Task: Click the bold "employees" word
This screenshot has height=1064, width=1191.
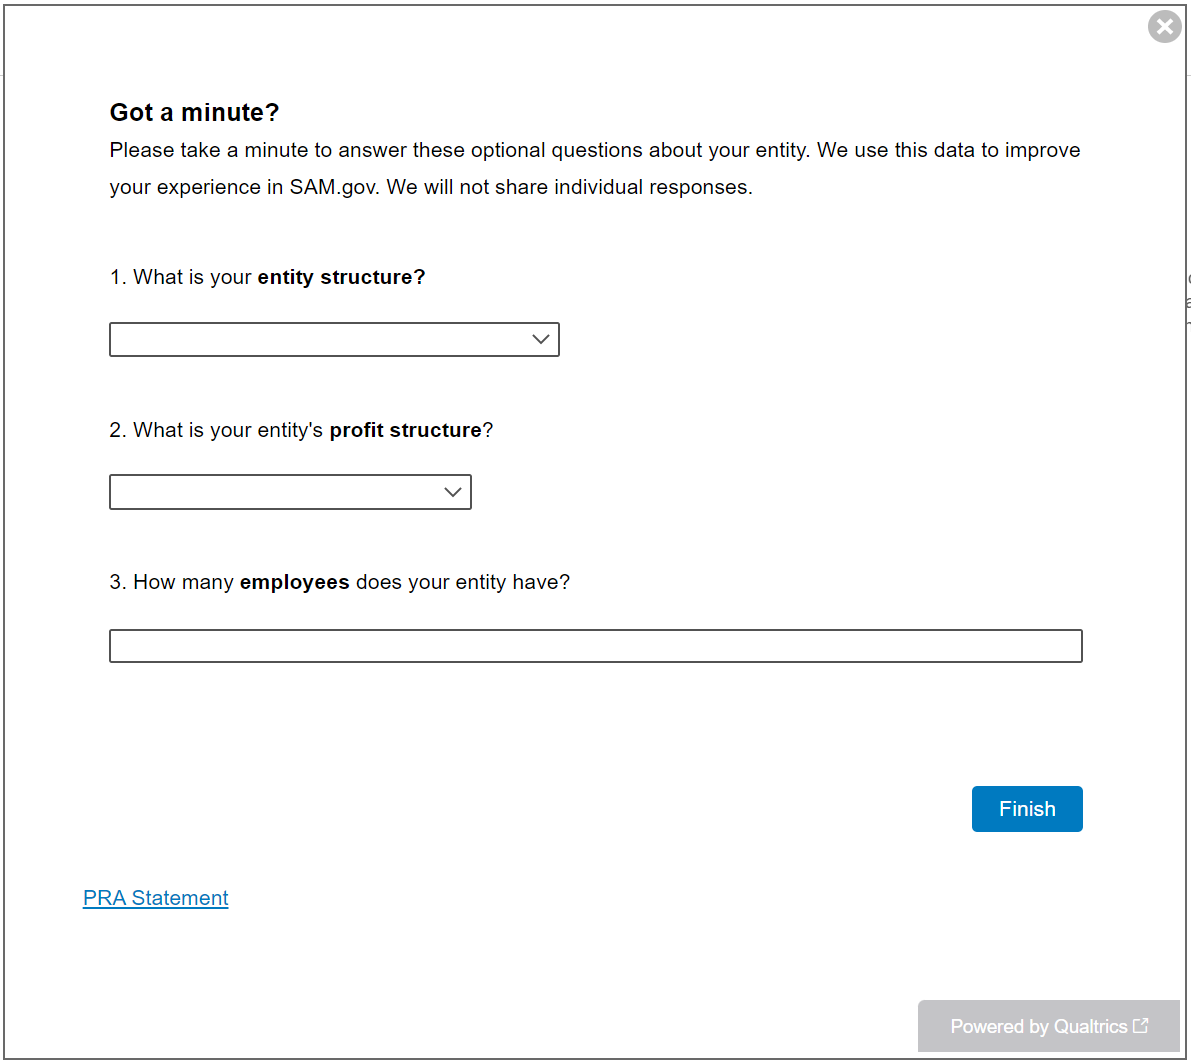Action: pyautogui.click(x=294, y=582)
